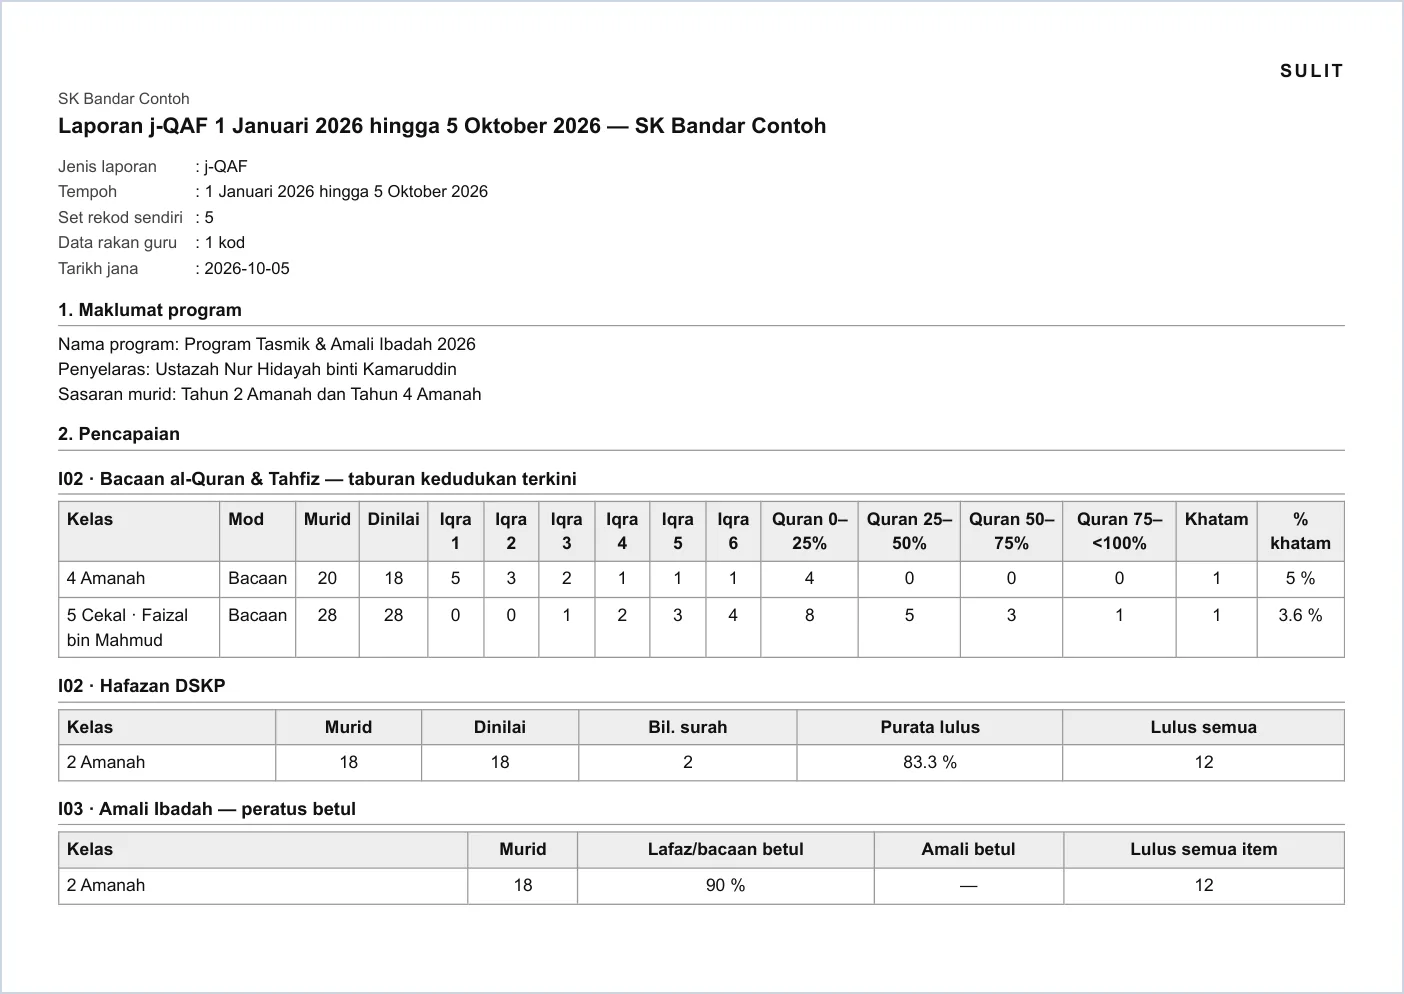Click the Iqra 6 column header
Image resolution: width=1404 pixels, height=994 pixels.
click(x=733, y=531)
